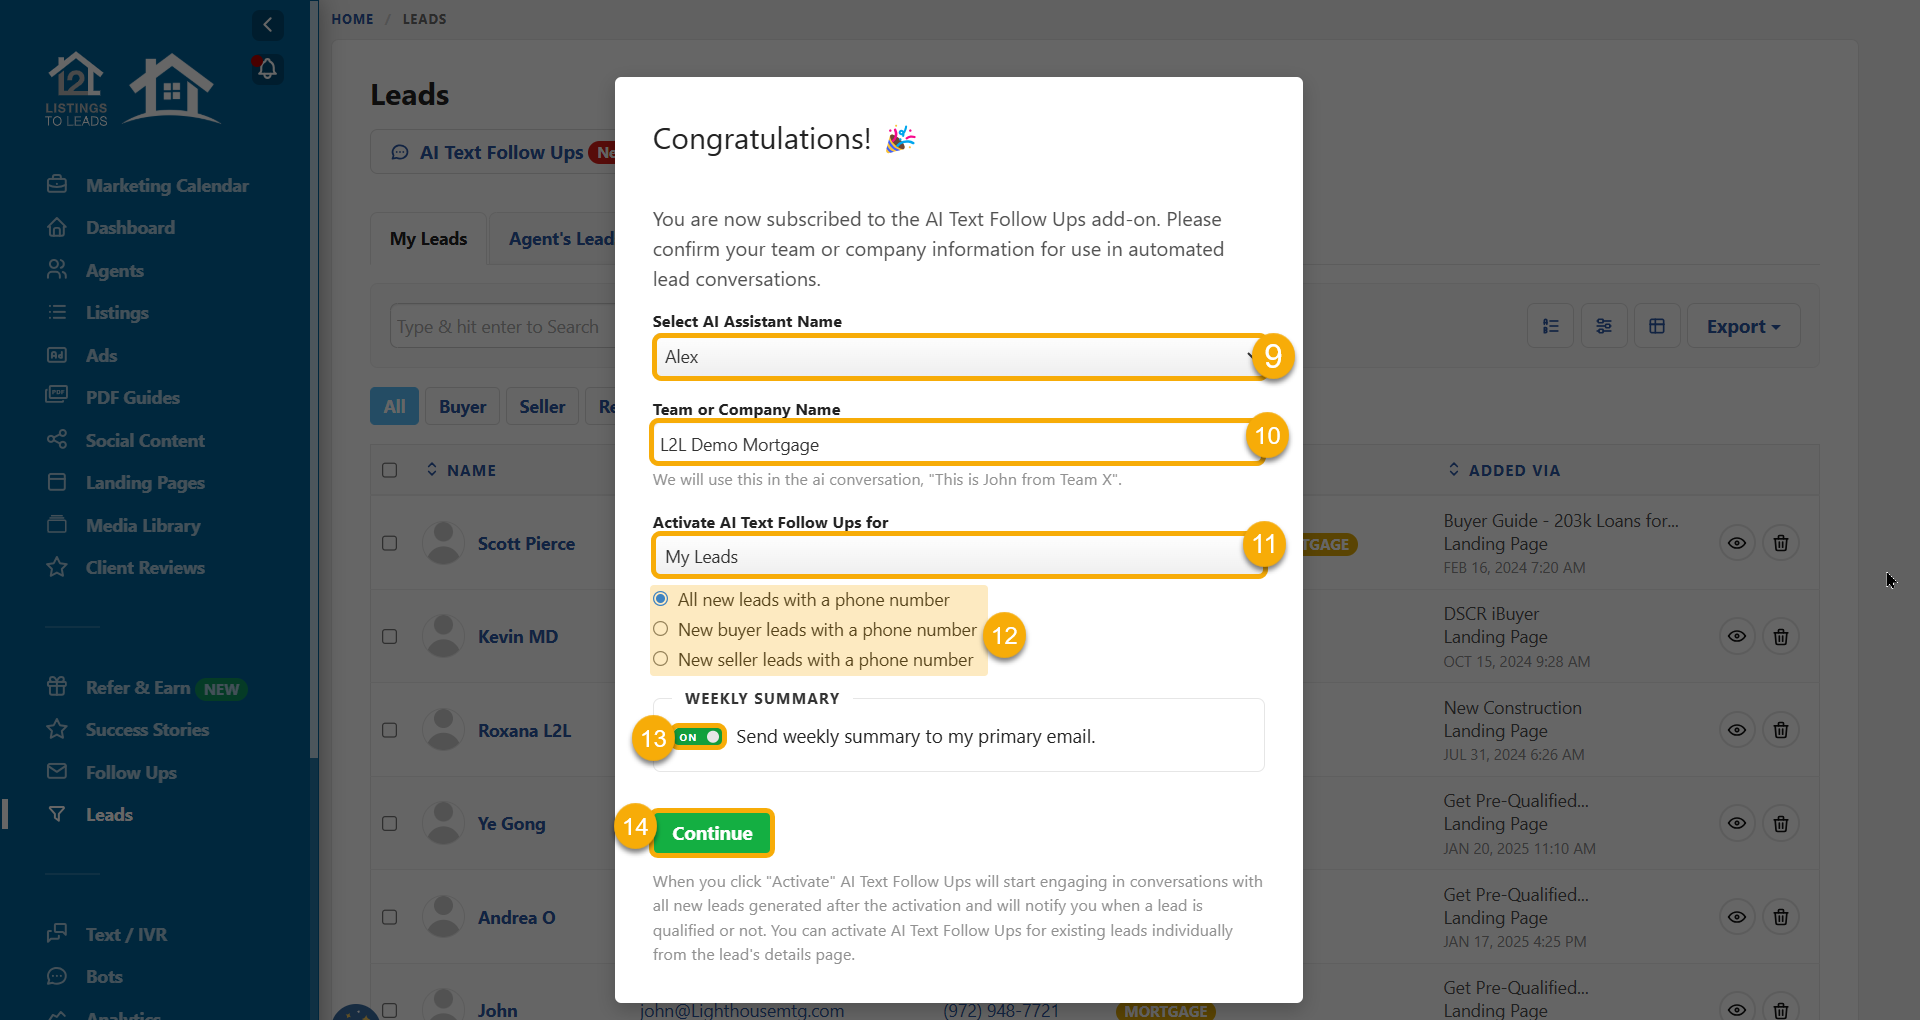This screenshot has width=1920, height=1020.
Task: Open the Select AI Assistant Name dropdown
Action: click(956, 357)
